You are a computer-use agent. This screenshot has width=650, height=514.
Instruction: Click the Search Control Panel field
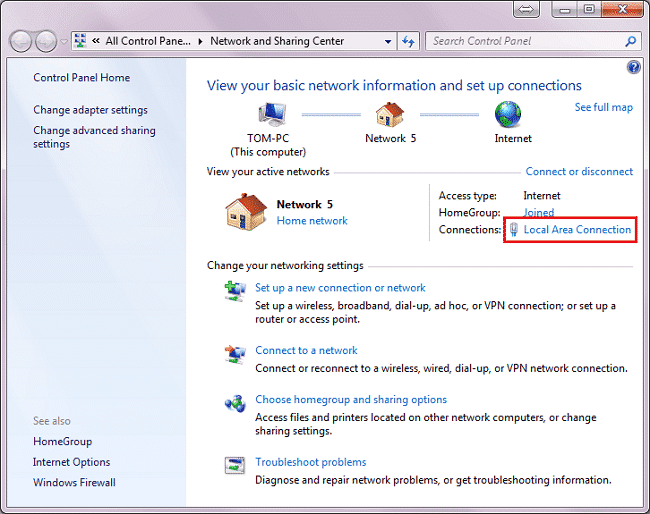(x=525, y=42)
